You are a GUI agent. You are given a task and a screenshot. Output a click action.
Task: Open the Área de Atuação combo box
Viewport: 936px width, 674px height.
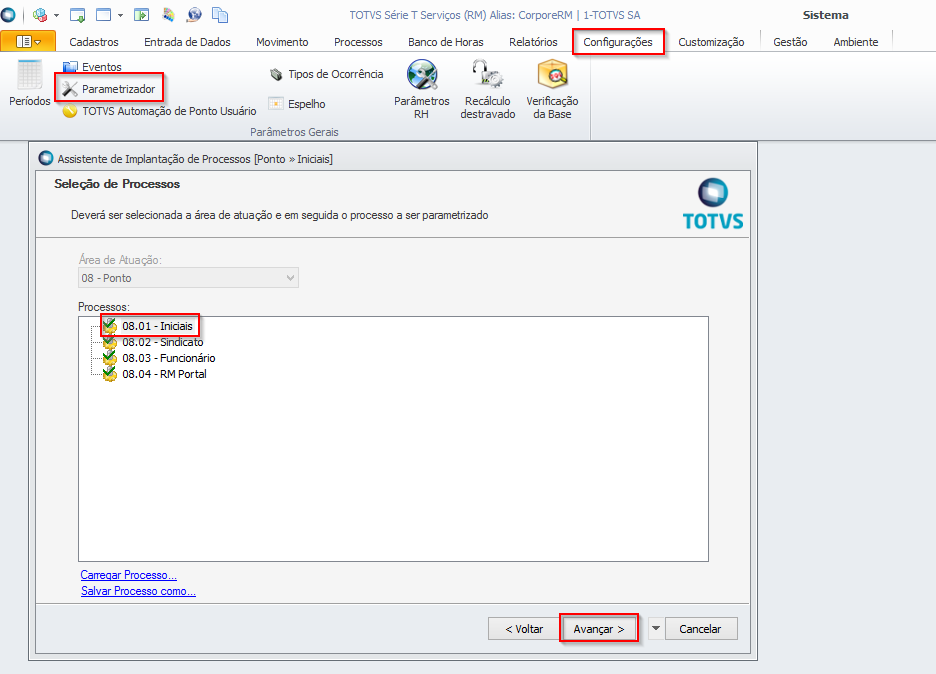point(189,278)
